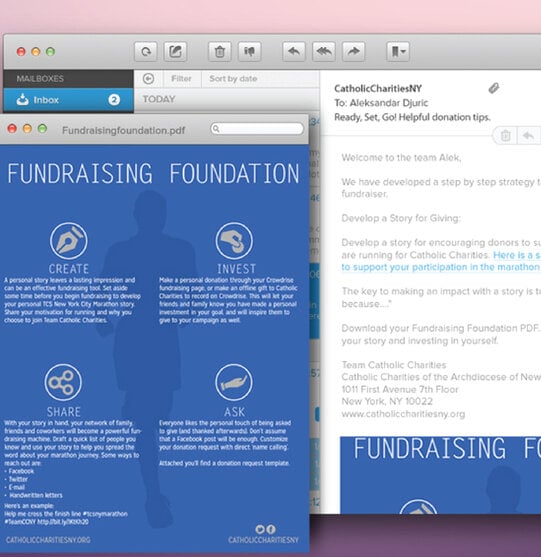Screen dimensions: 541x557
Task: Reply all using double-arrow icon
Action: click(324, 52)
